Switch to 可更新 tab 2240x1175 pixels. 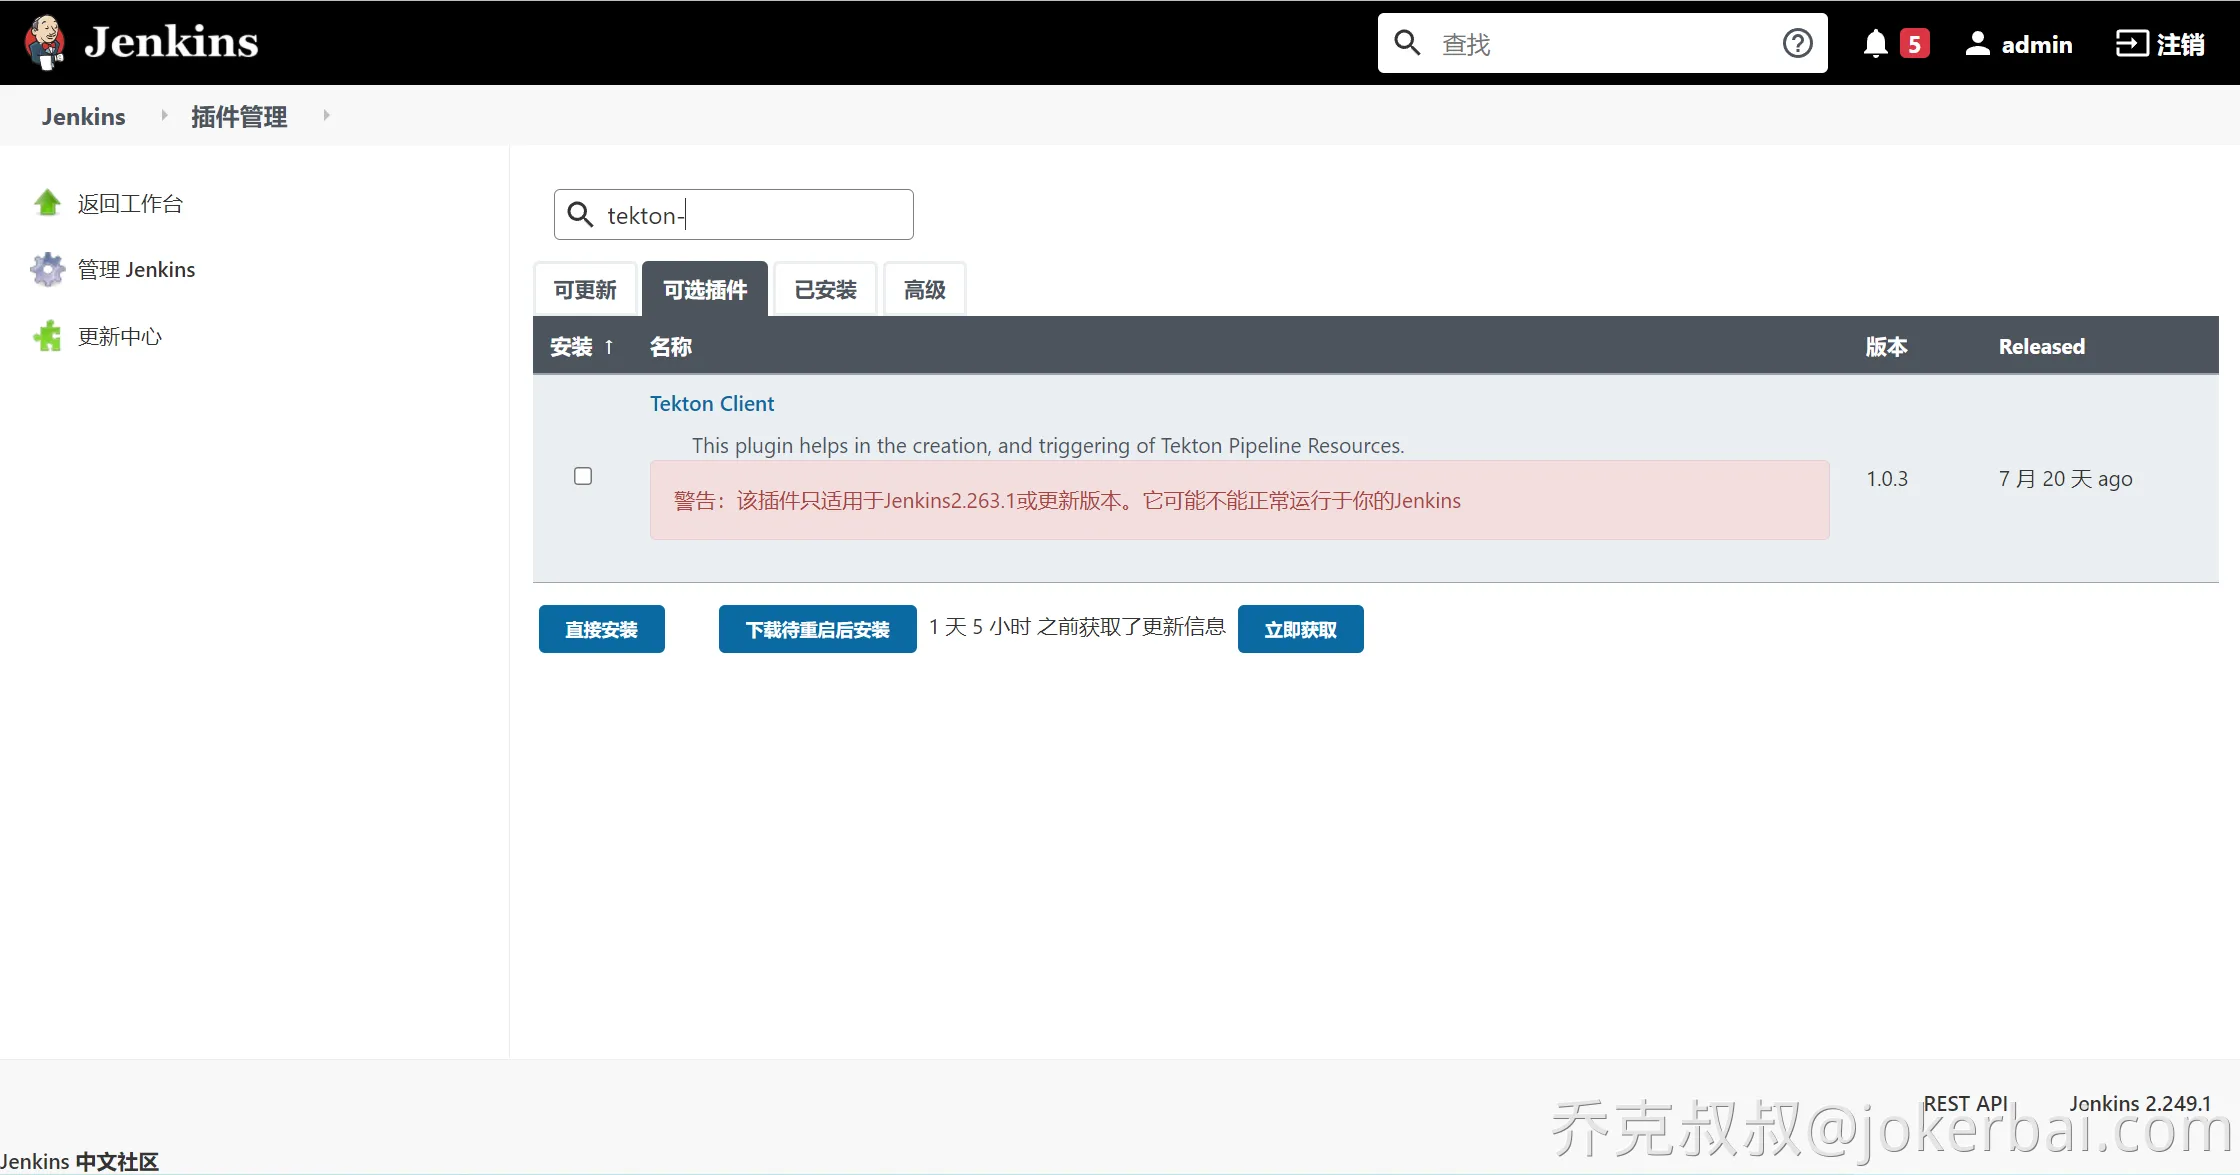tap(585, 290)
